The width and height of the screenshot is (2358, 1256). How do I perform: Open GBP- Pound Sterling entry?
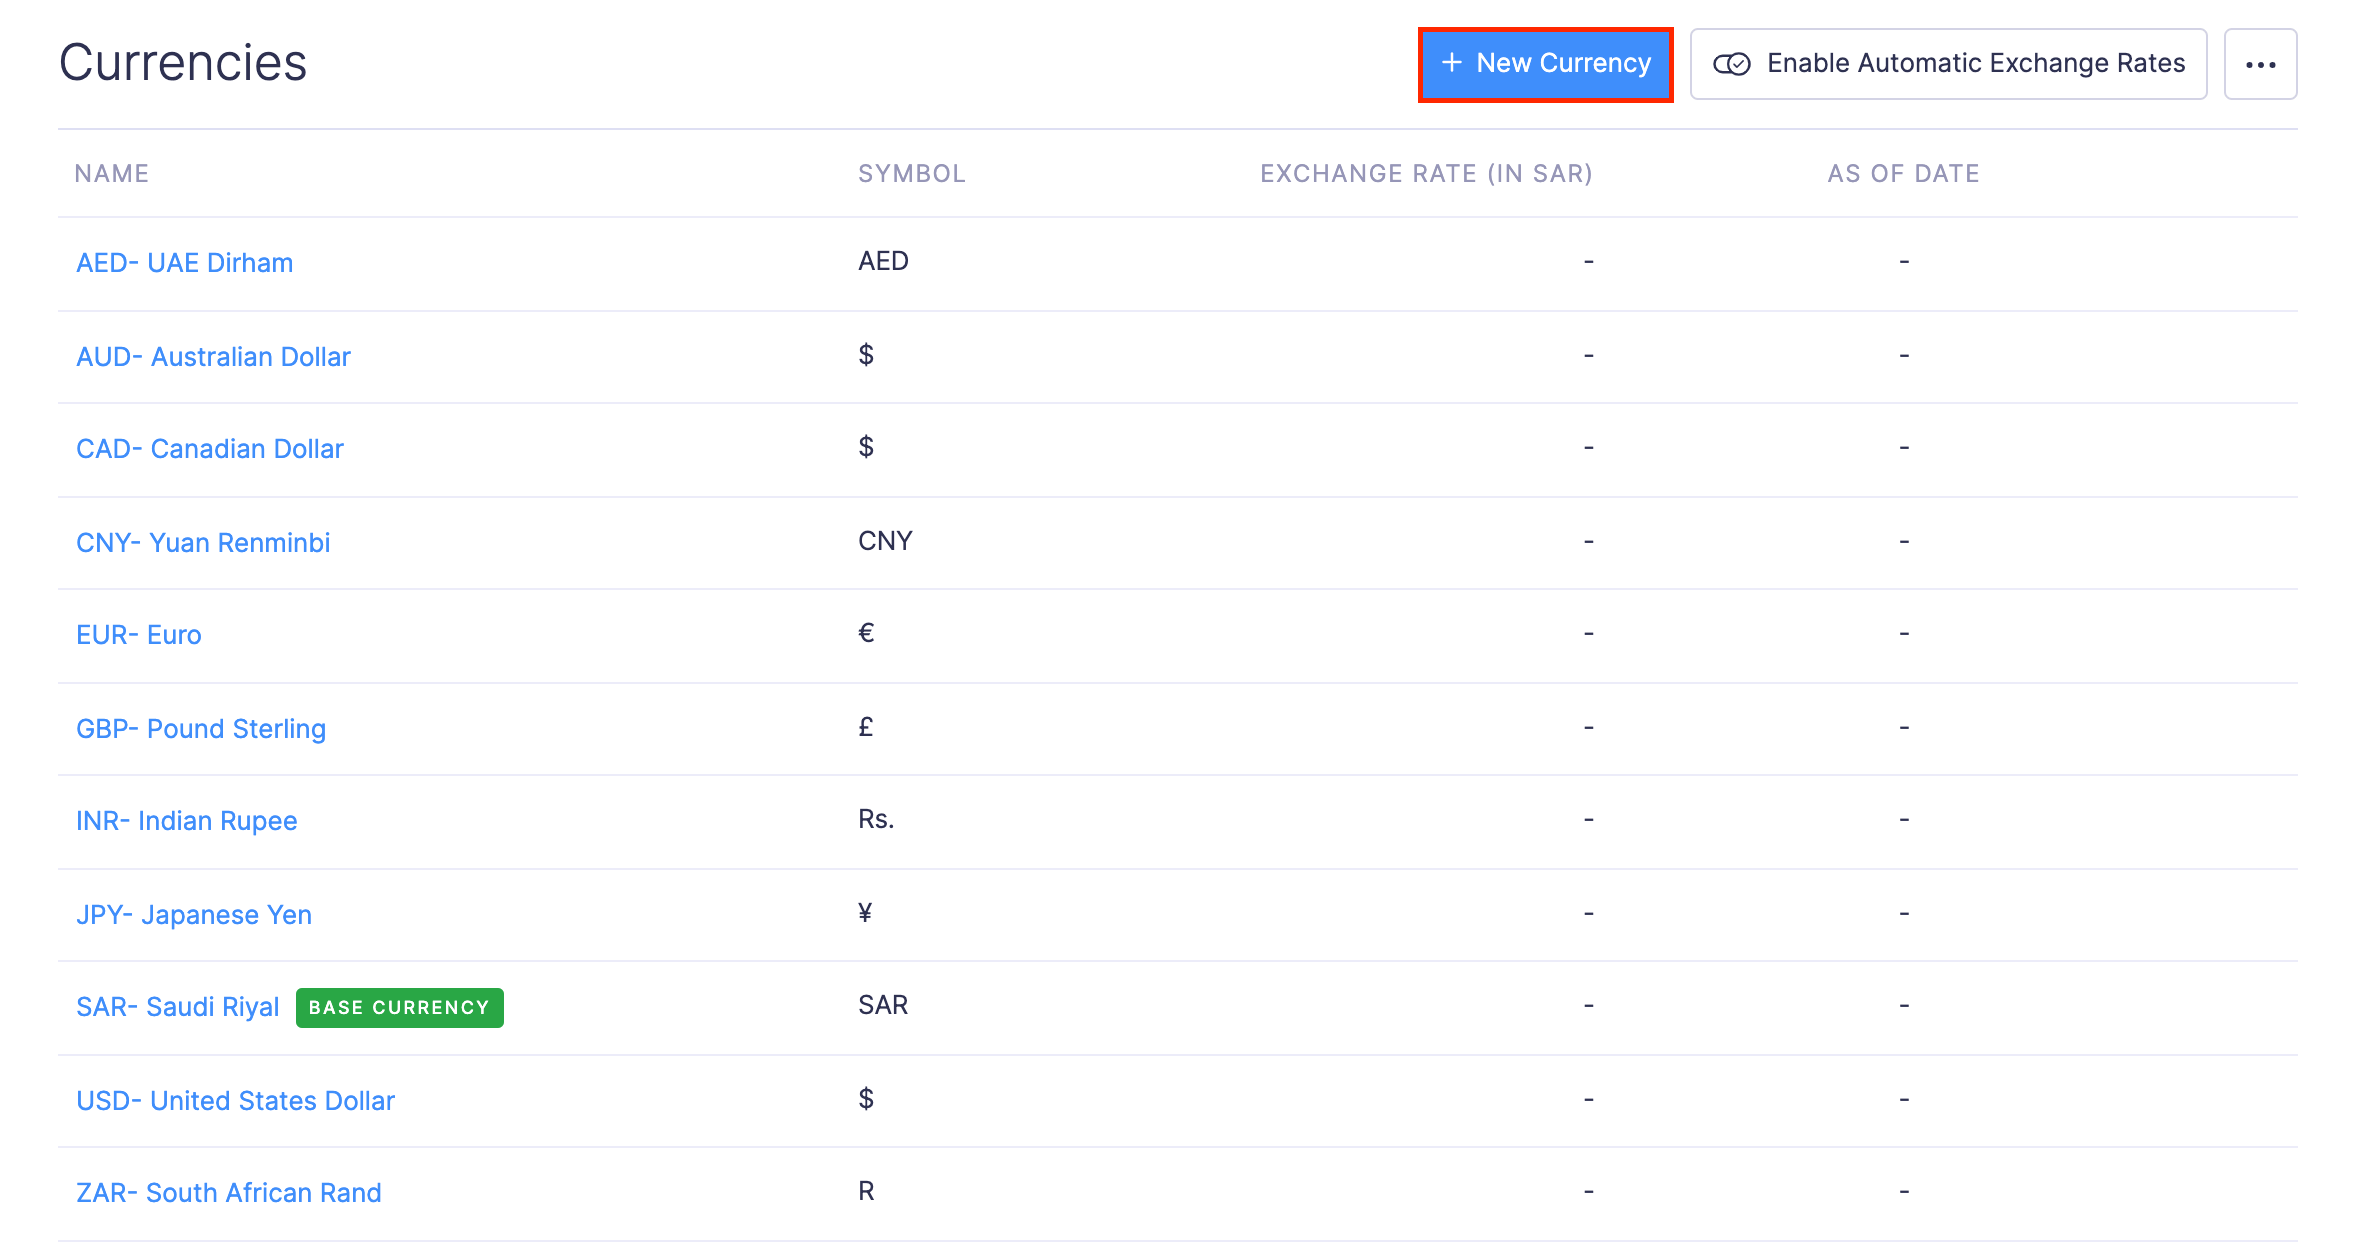(x=201, y=729)
